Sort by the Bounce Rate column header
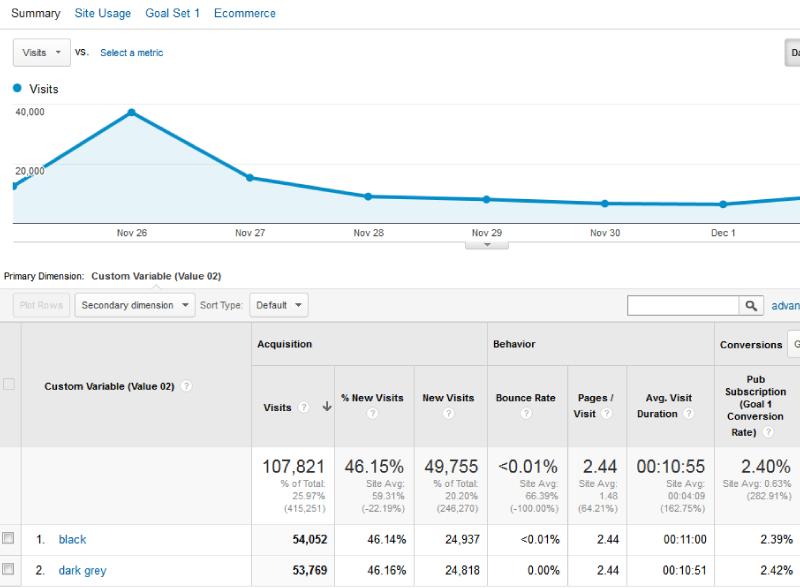The height and width of the screenshot is (588, 800). tap(526, 398)
